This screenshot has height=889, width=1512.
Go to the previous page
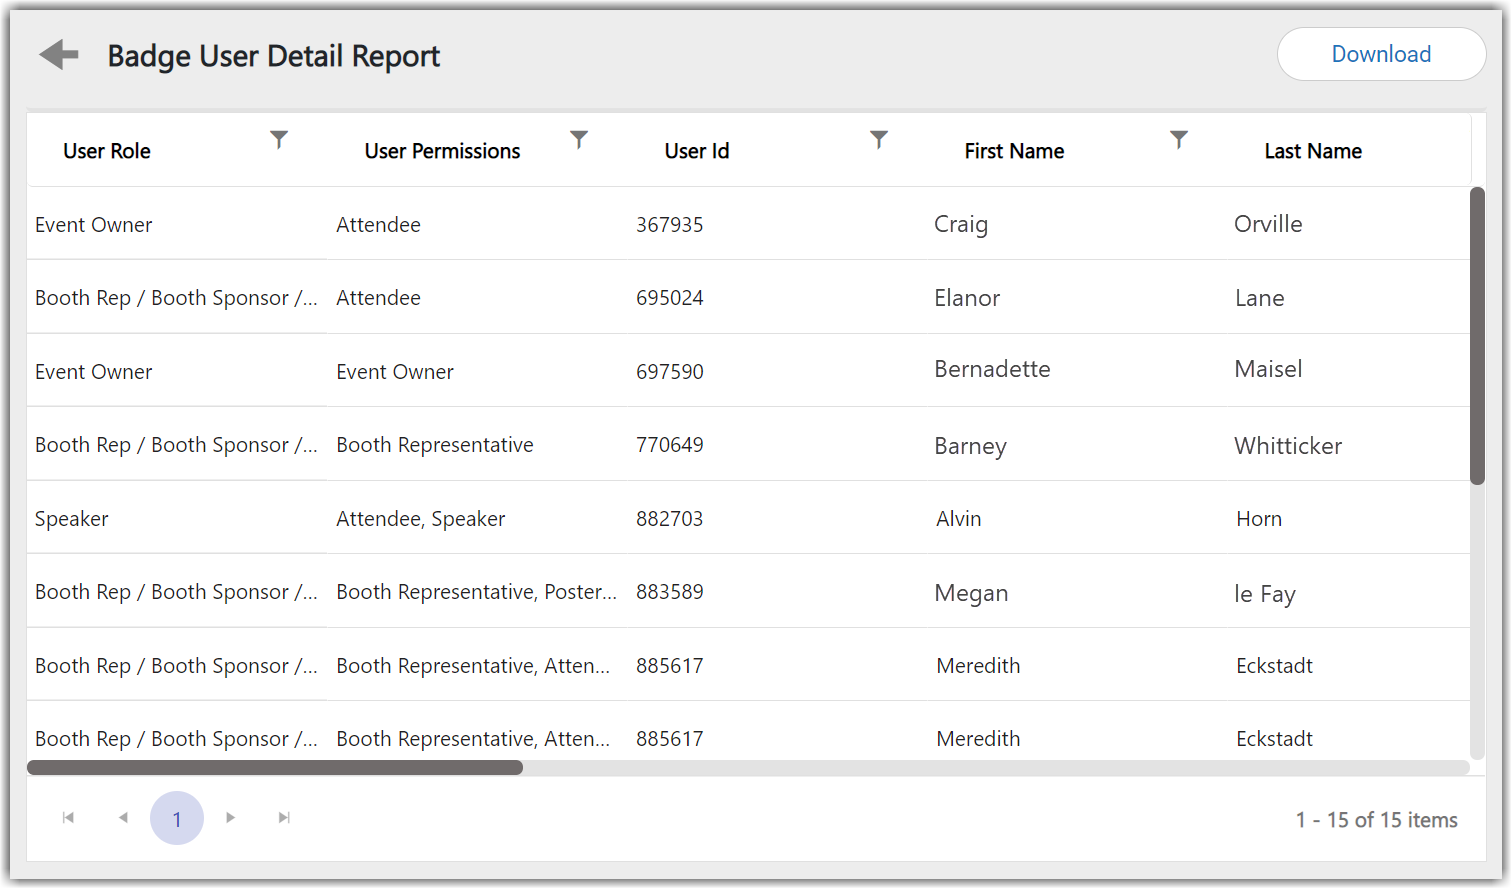coord(123,818)
